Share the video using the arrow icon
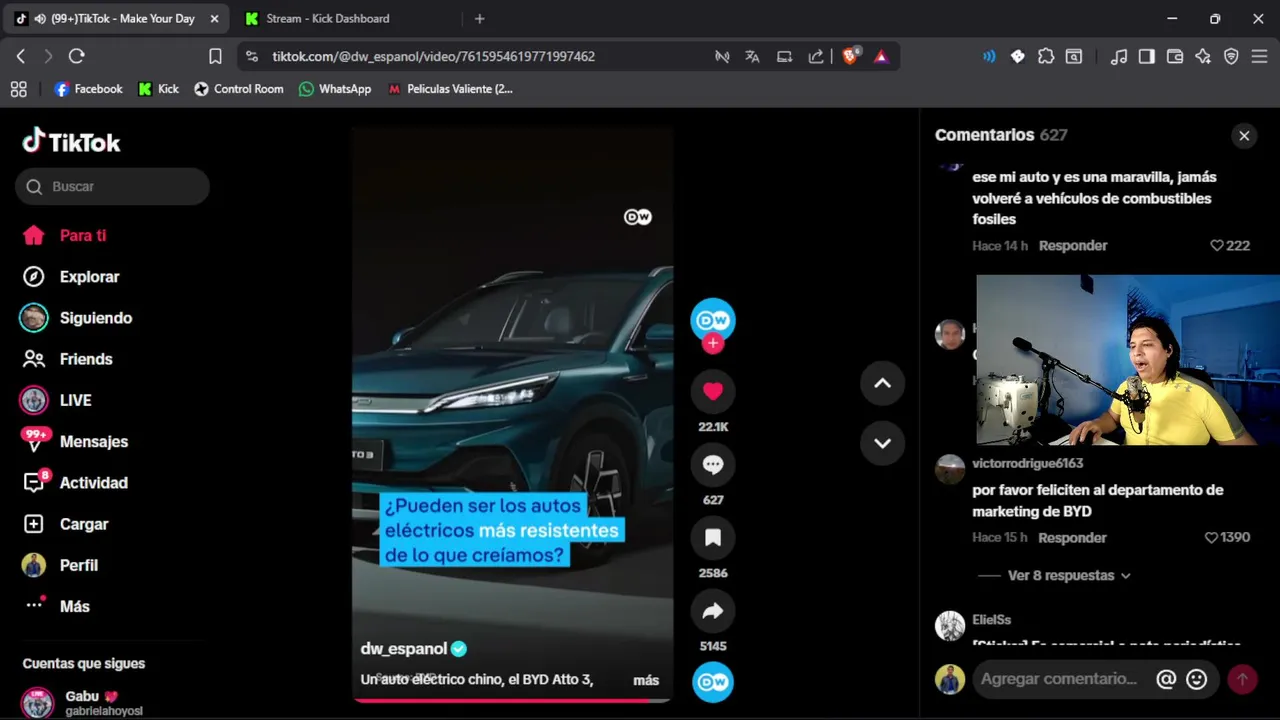 713,611
